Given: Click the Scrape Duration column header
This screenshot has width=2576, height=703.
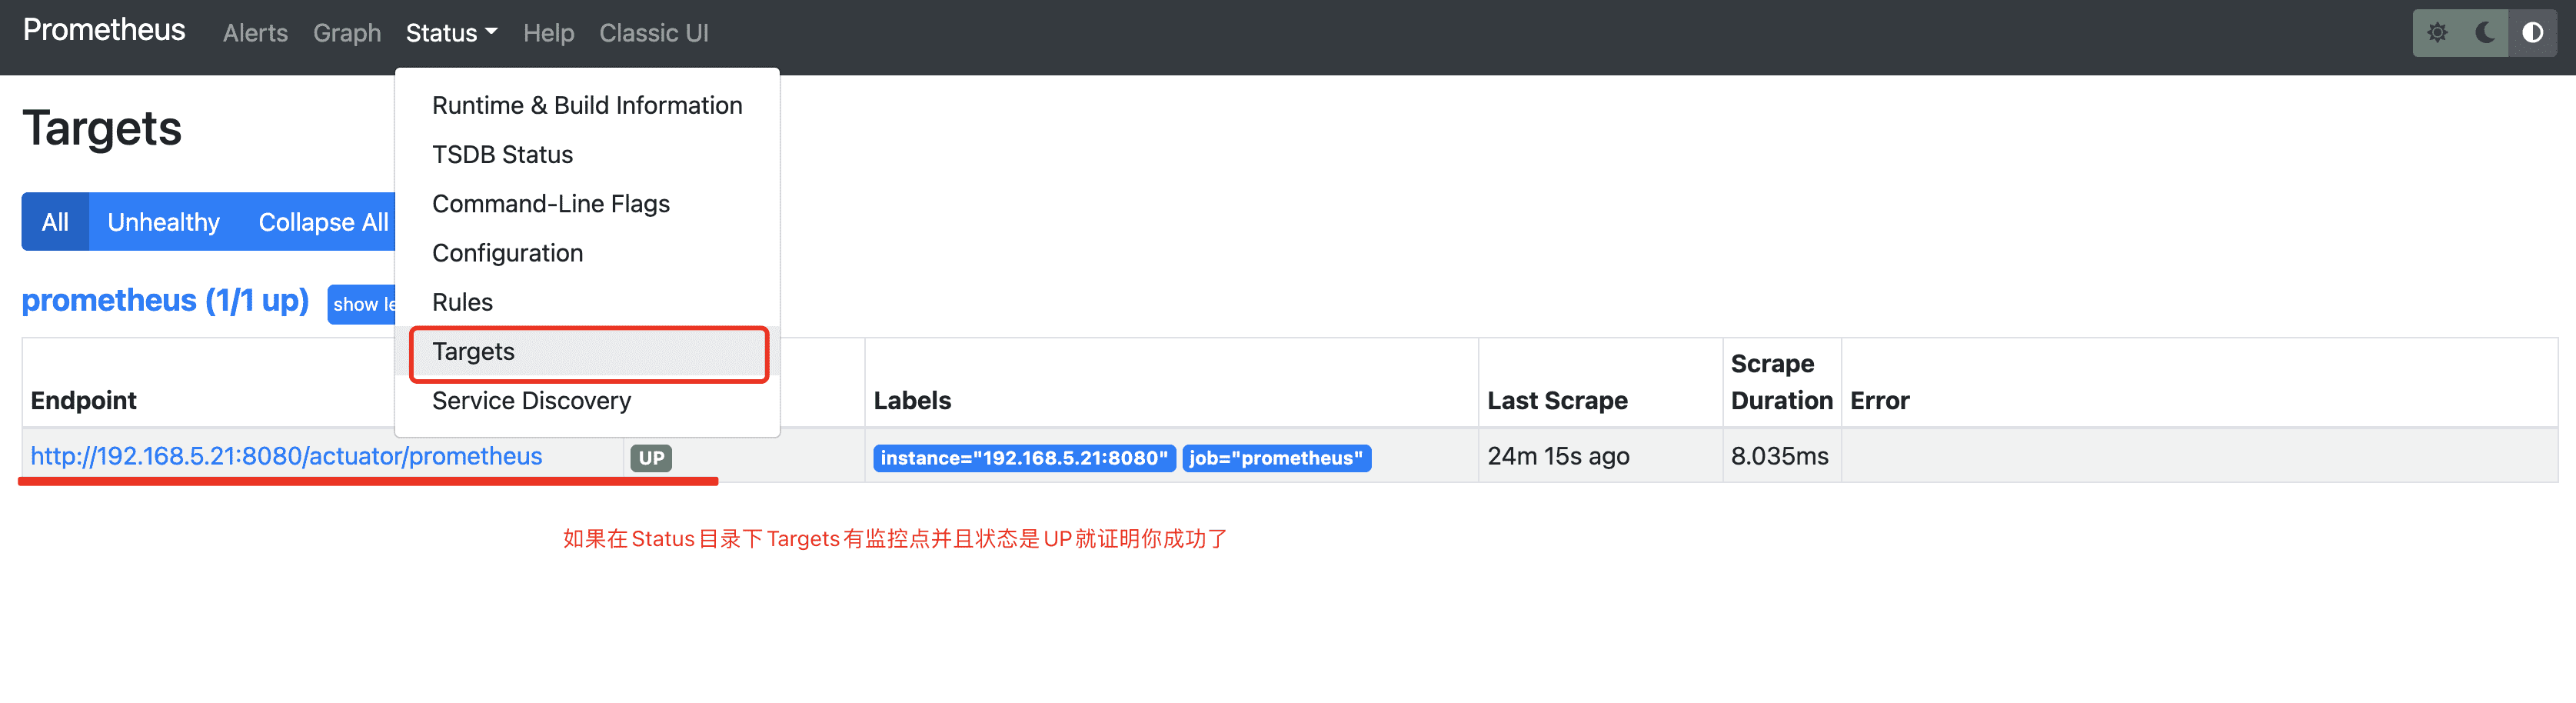Looking at the screenshot, I should 1781,382.
